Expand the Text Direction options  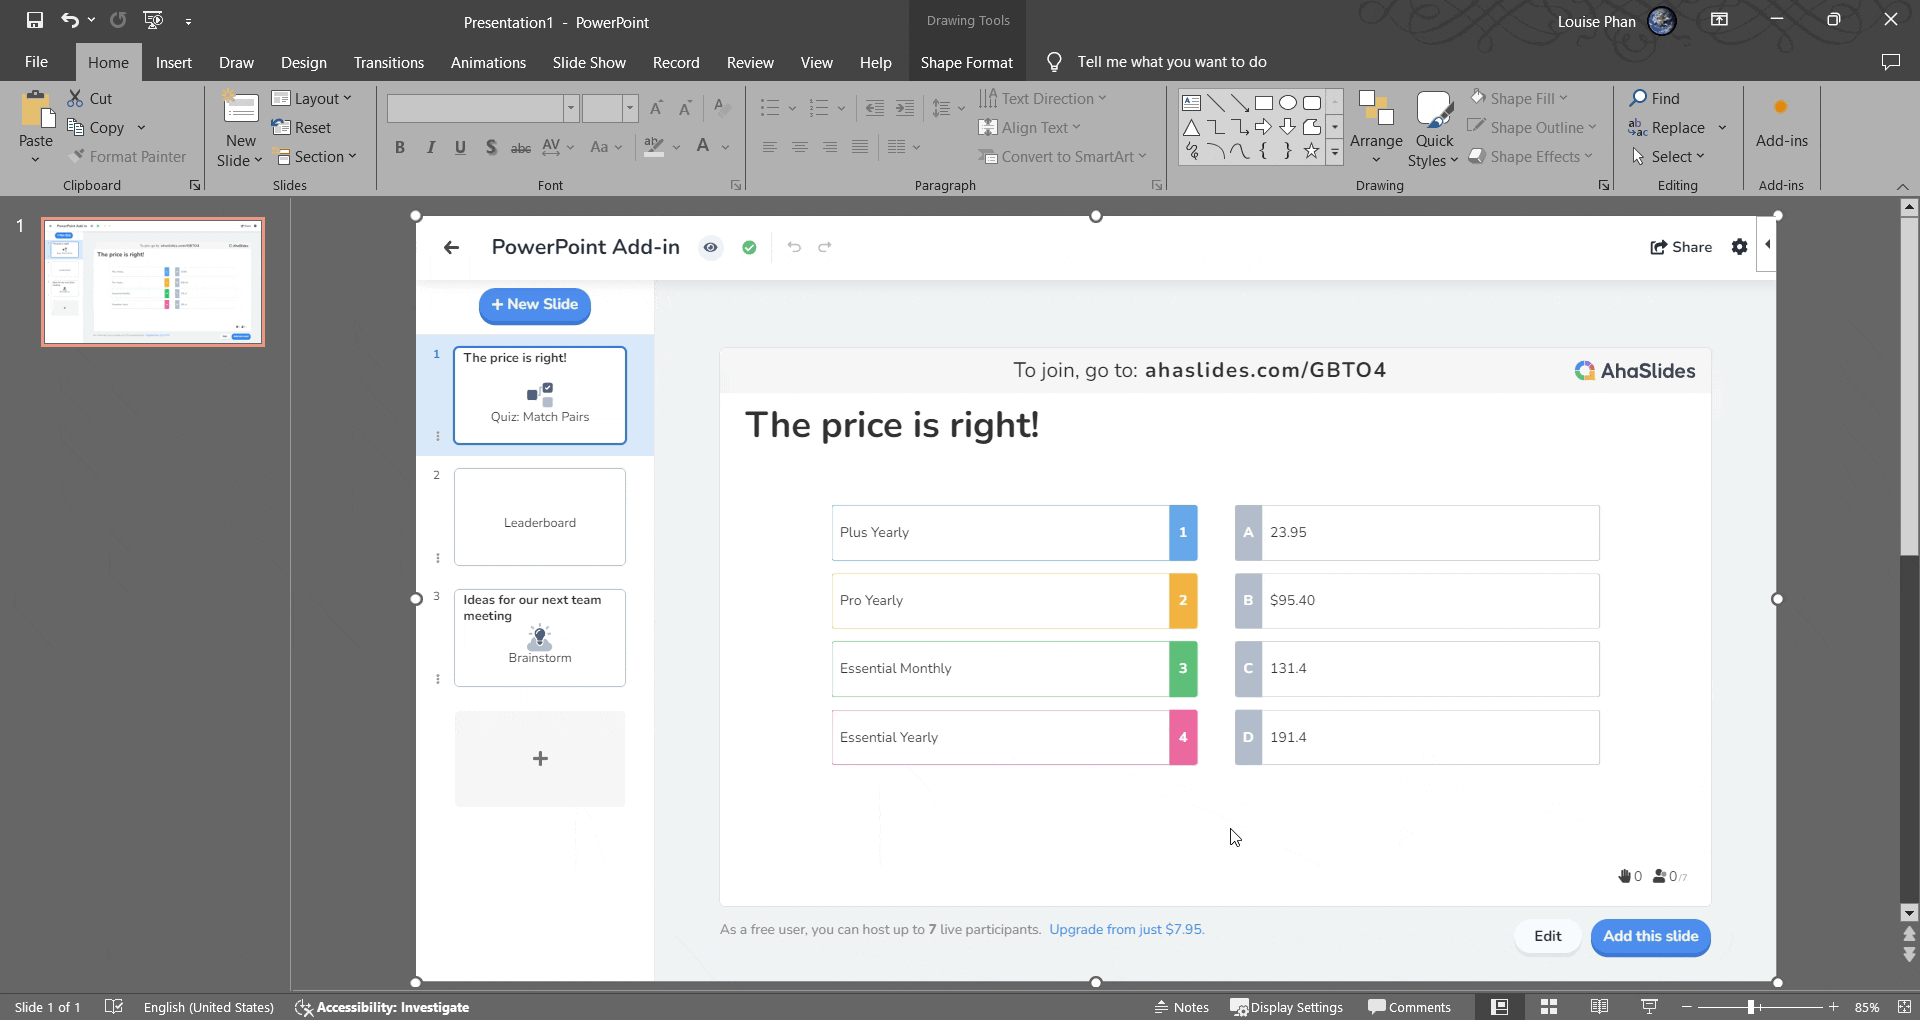pyautogui.click(x=1100, y=98)
